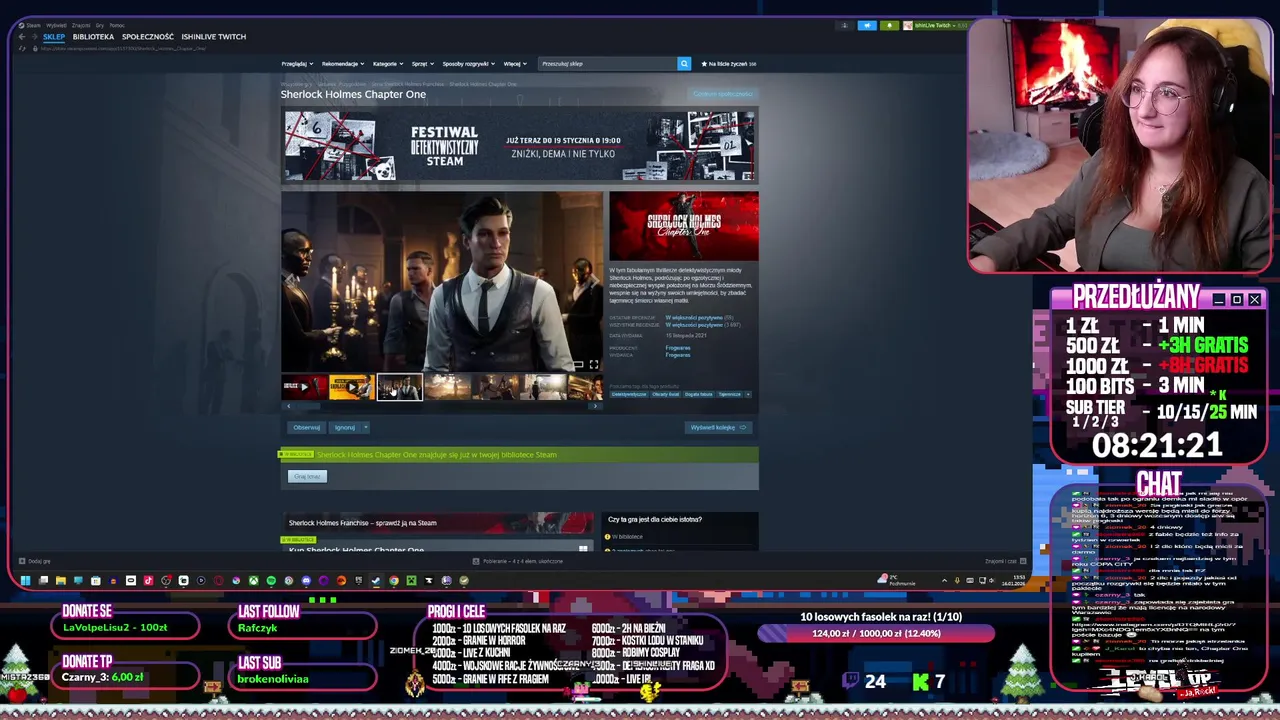Go to the SPOŁECZNOŚĆ tab
The image size is (1280, 720).
pos(147,37)
